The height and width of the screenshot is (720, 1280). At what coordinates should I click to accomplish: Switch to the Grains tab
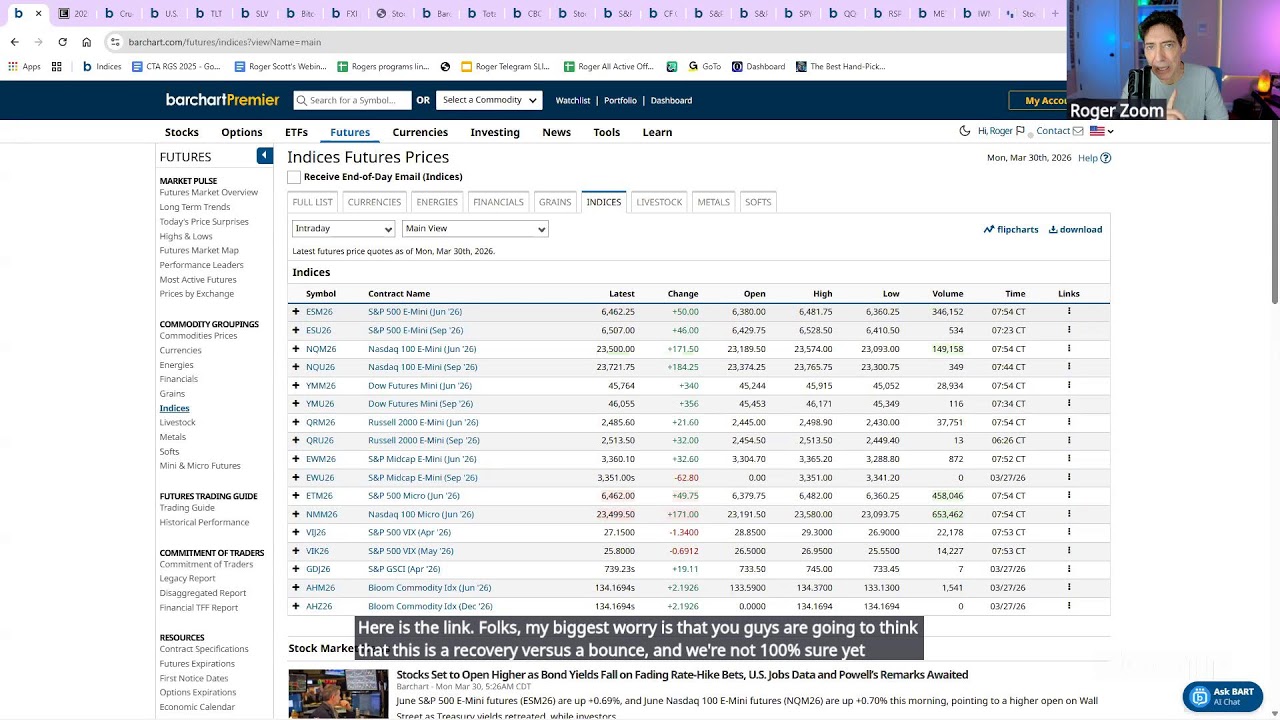(x=555, y=202)
